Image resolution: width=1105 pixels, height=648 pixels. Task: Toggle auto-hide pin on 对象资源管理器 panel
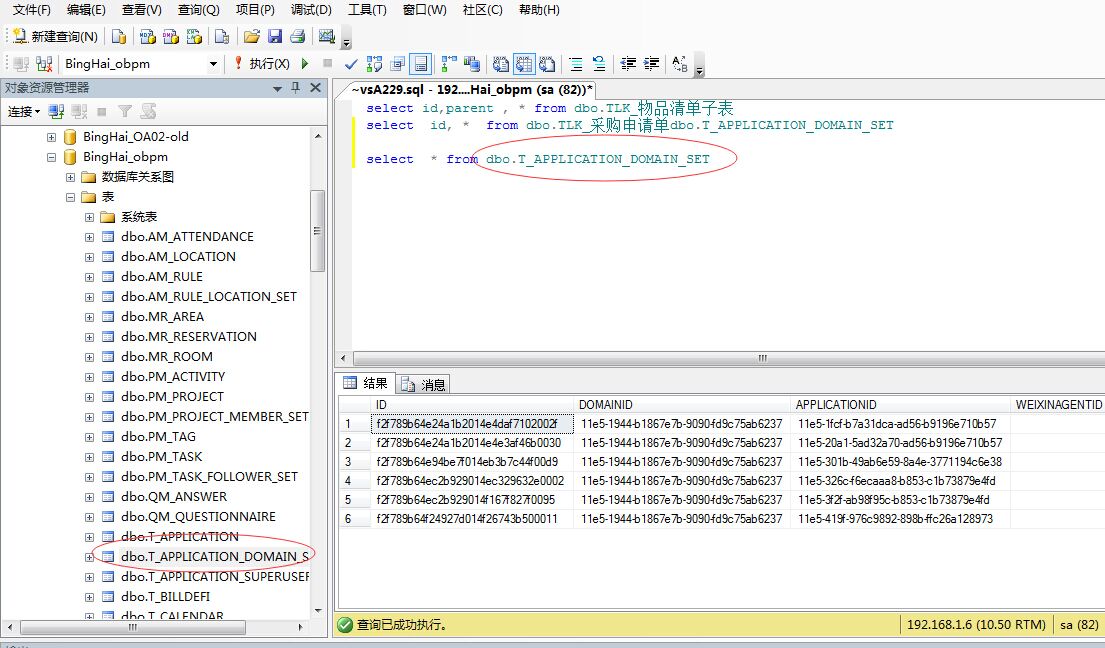point(296,87)
